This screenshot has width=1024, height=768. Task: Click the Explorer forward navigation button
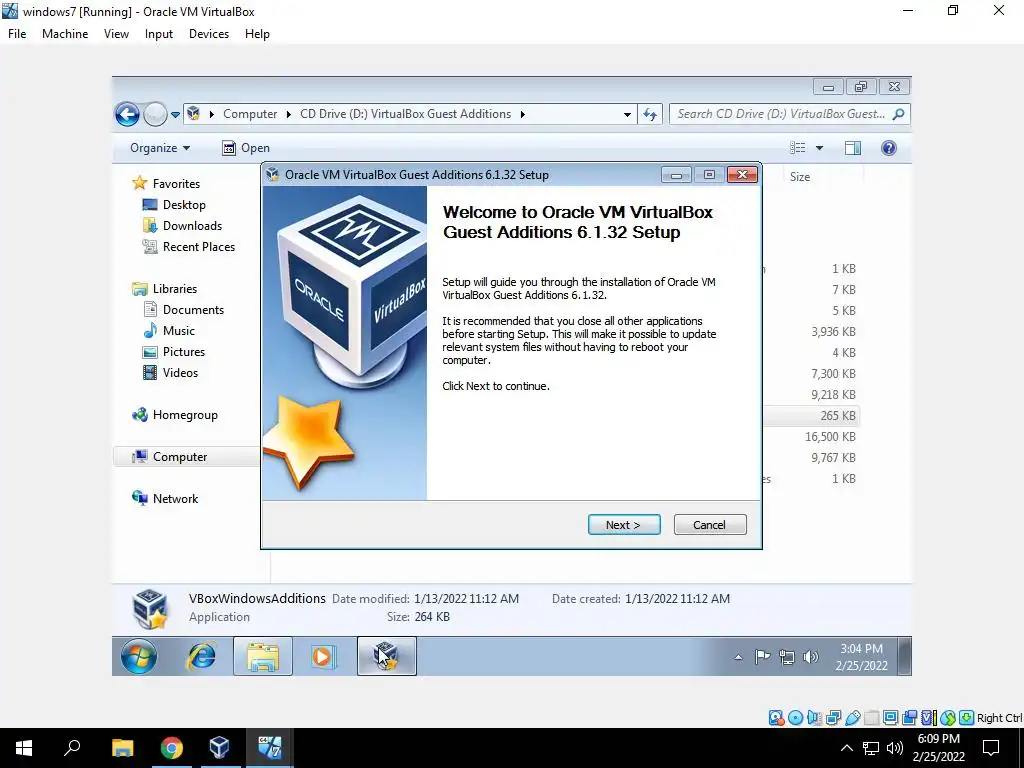tap(155, 114)
